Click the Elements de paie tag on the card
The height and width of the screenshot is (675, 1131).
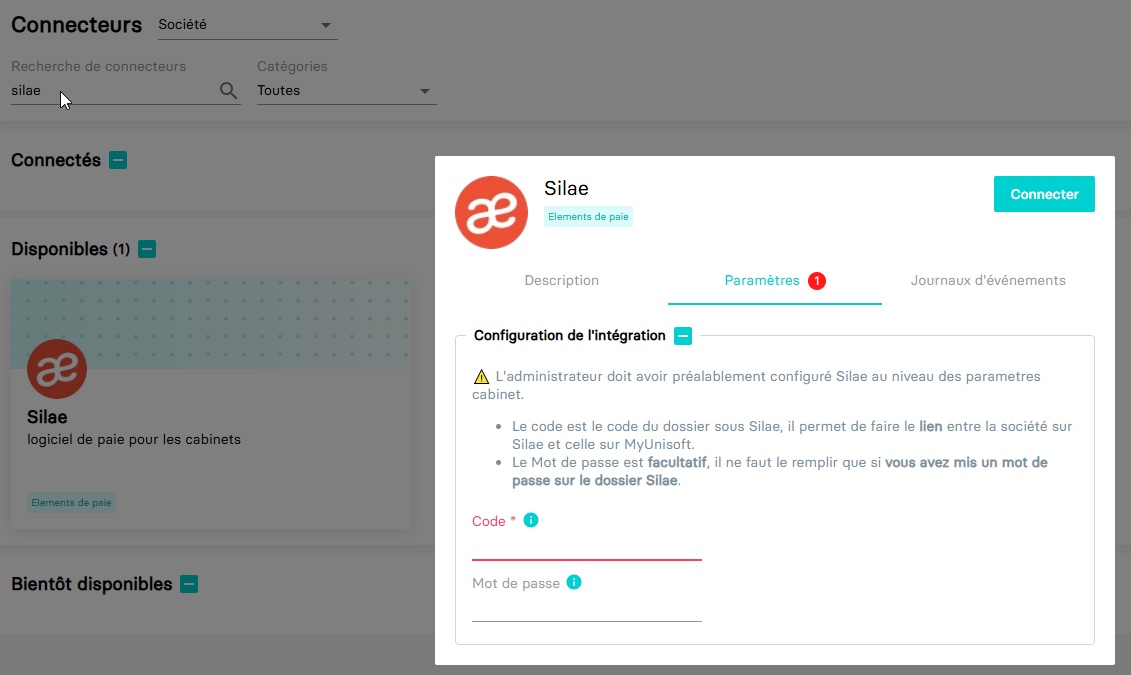71,503
